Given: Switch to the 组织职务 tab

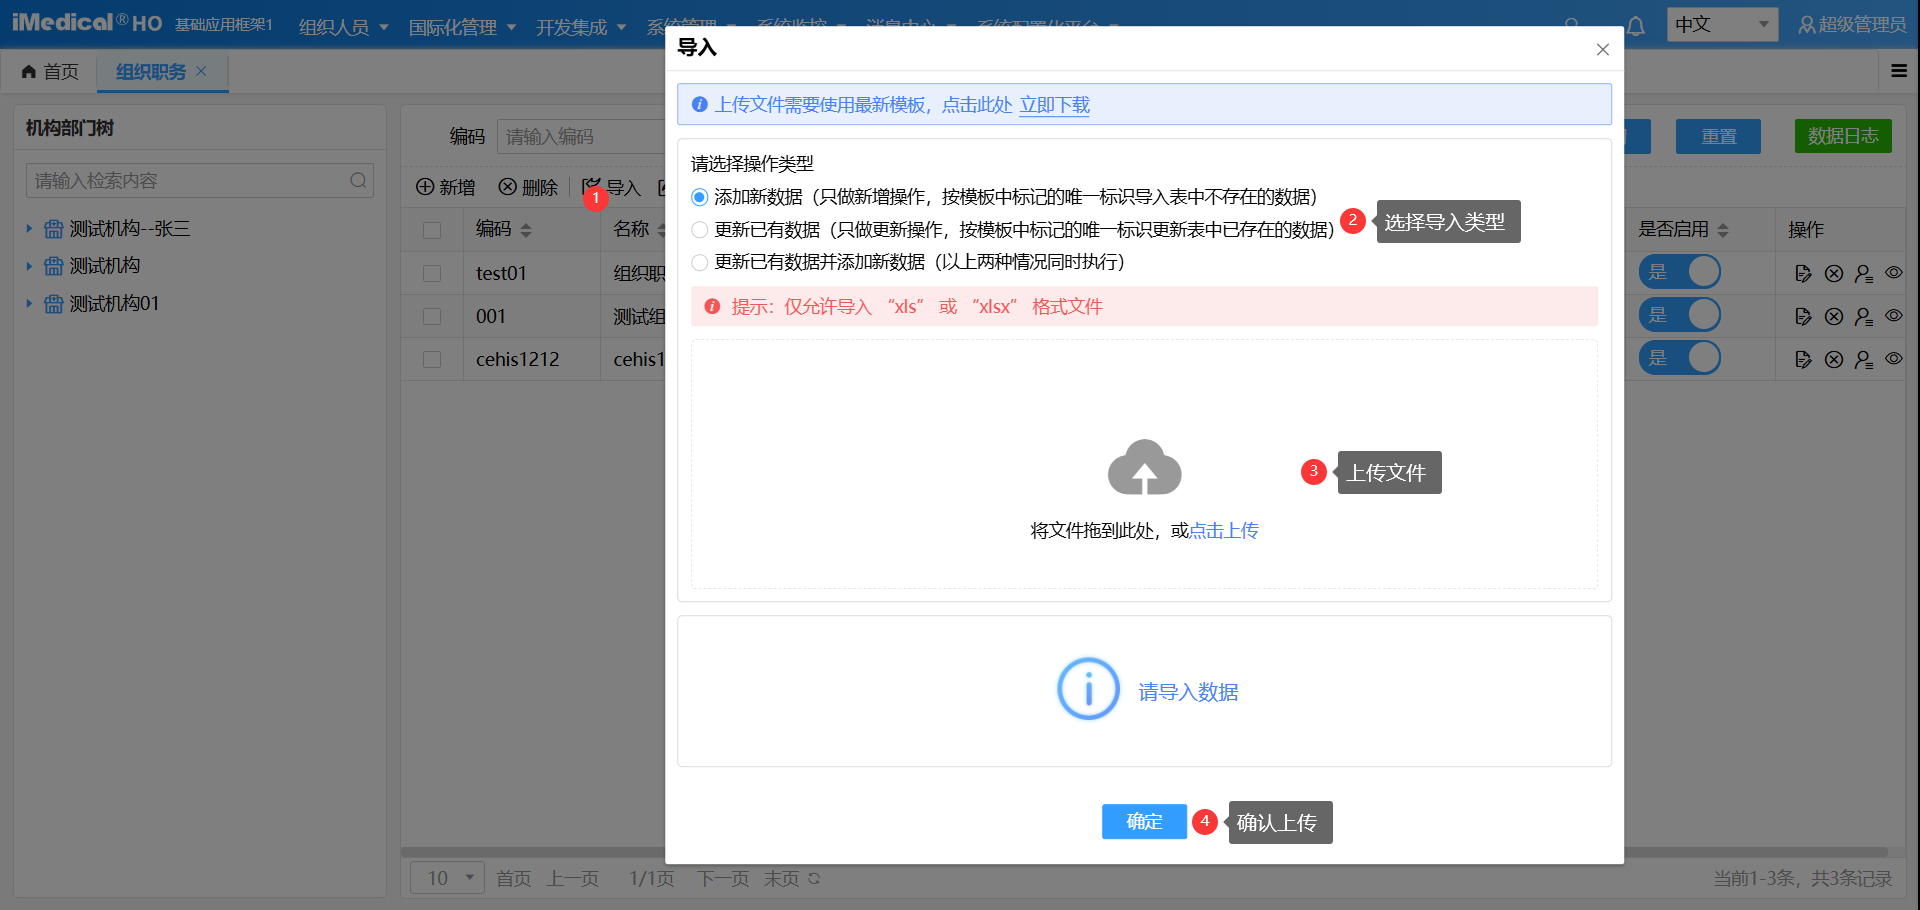Looking at the screenshot, I should (151, 71).
